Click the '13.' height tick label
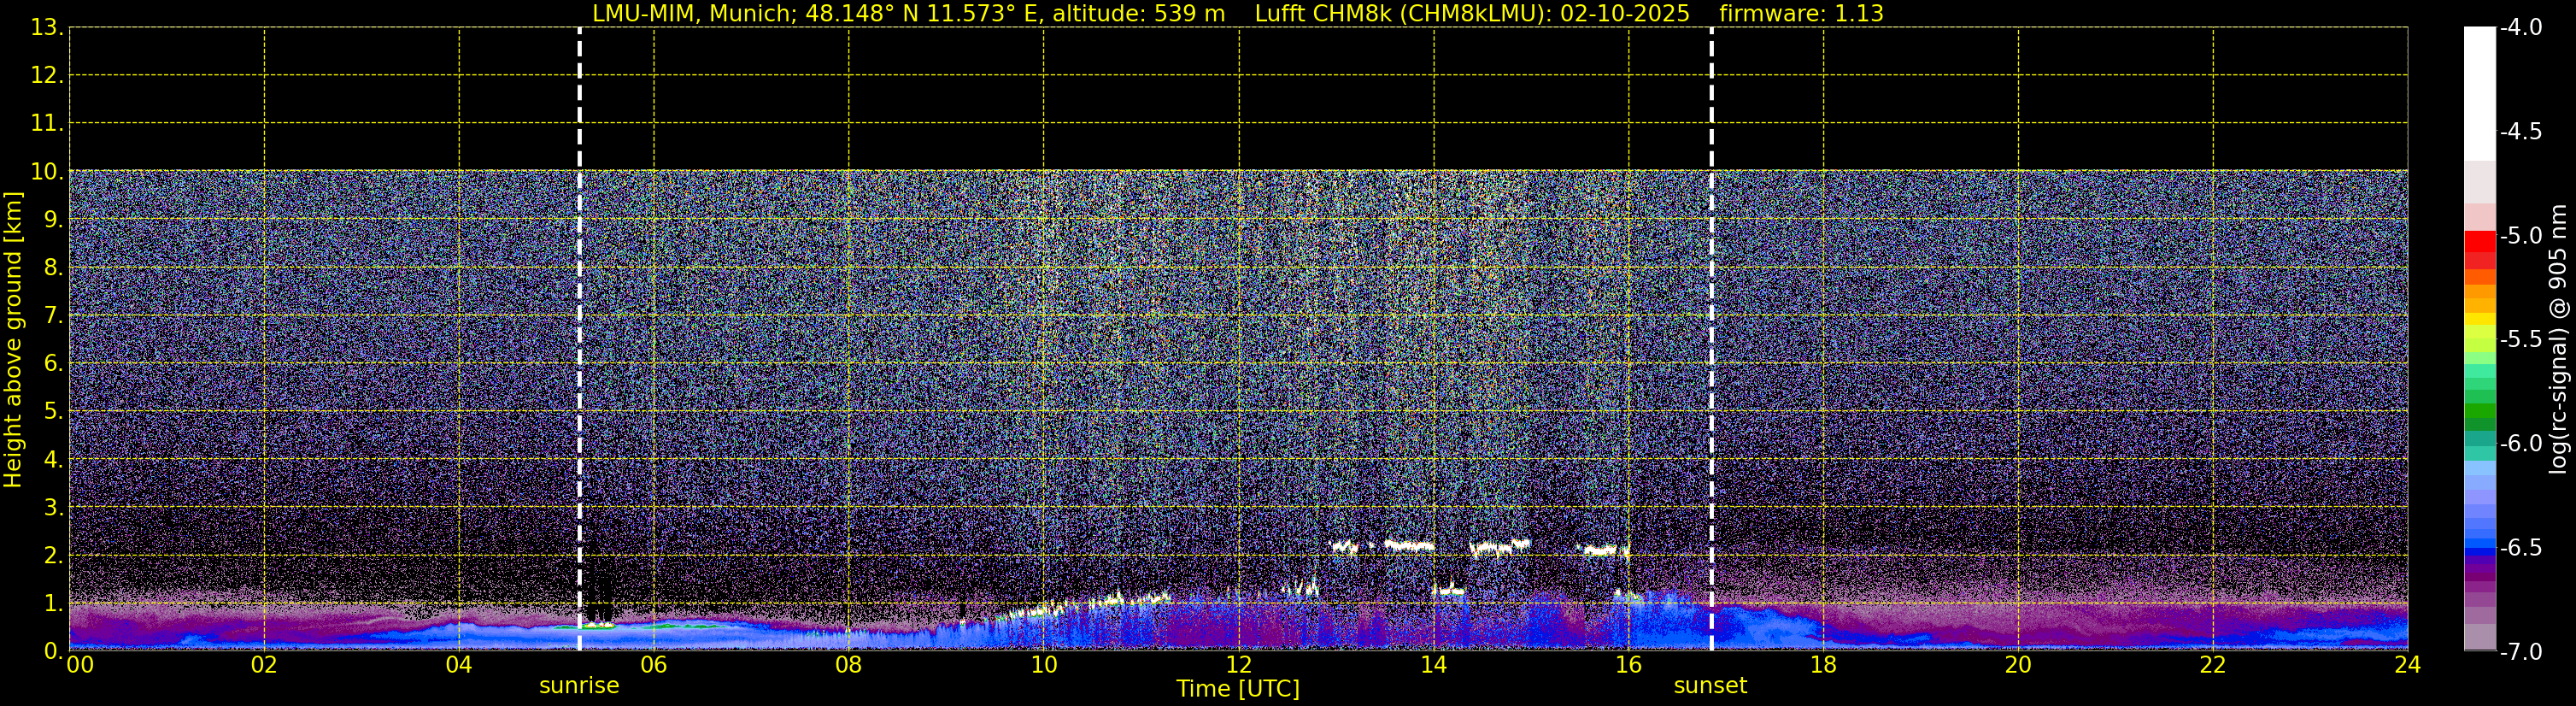This screenshot has height=706, width=2576. tap(46, 28)
